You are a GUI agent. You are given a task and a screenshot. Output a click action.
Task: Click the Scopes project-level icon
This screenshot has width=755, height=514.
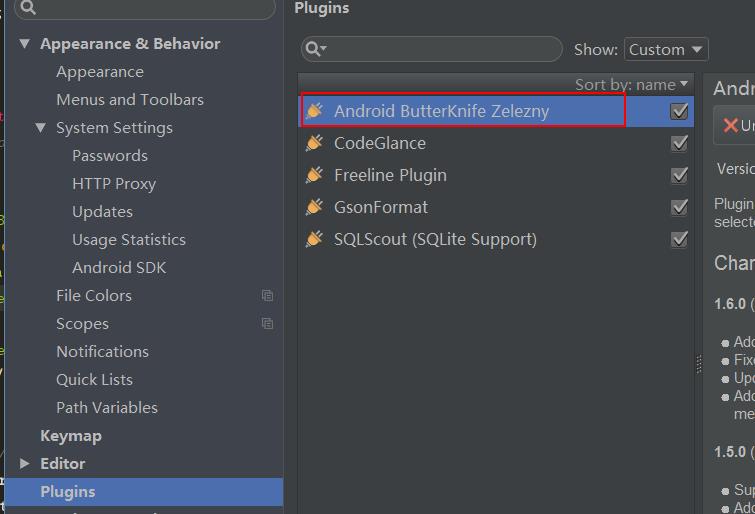(x=267, y=324)
